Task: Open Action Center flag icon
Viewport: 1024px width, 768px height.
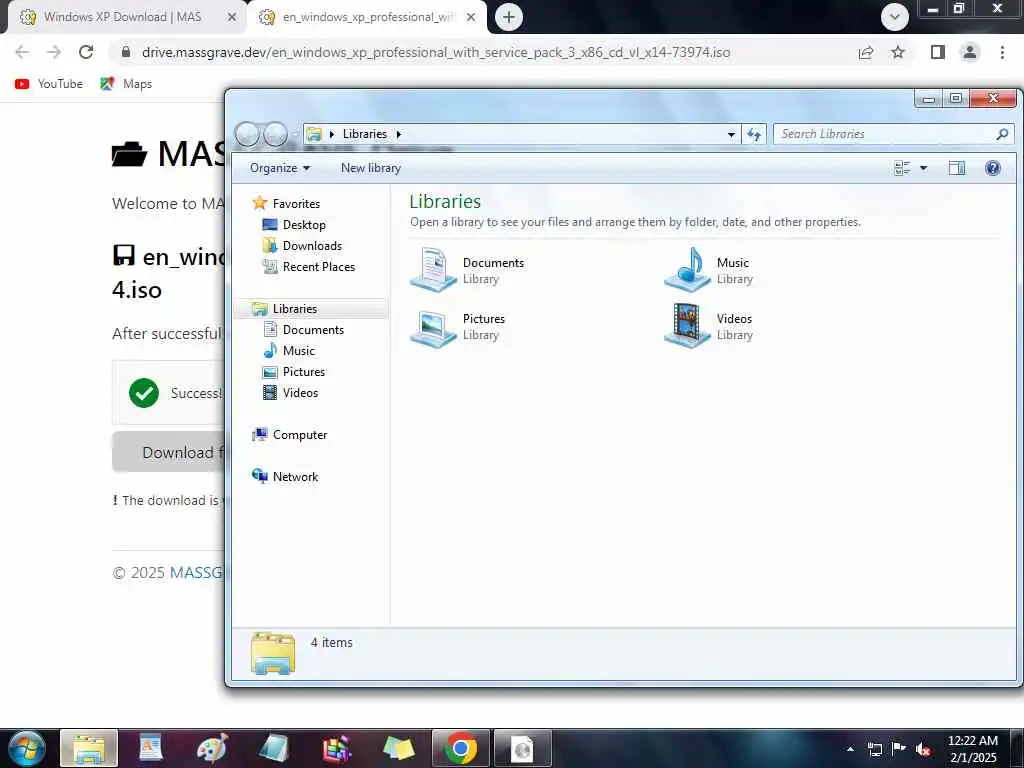Action: pyautogui.click(x=899, y=749)
